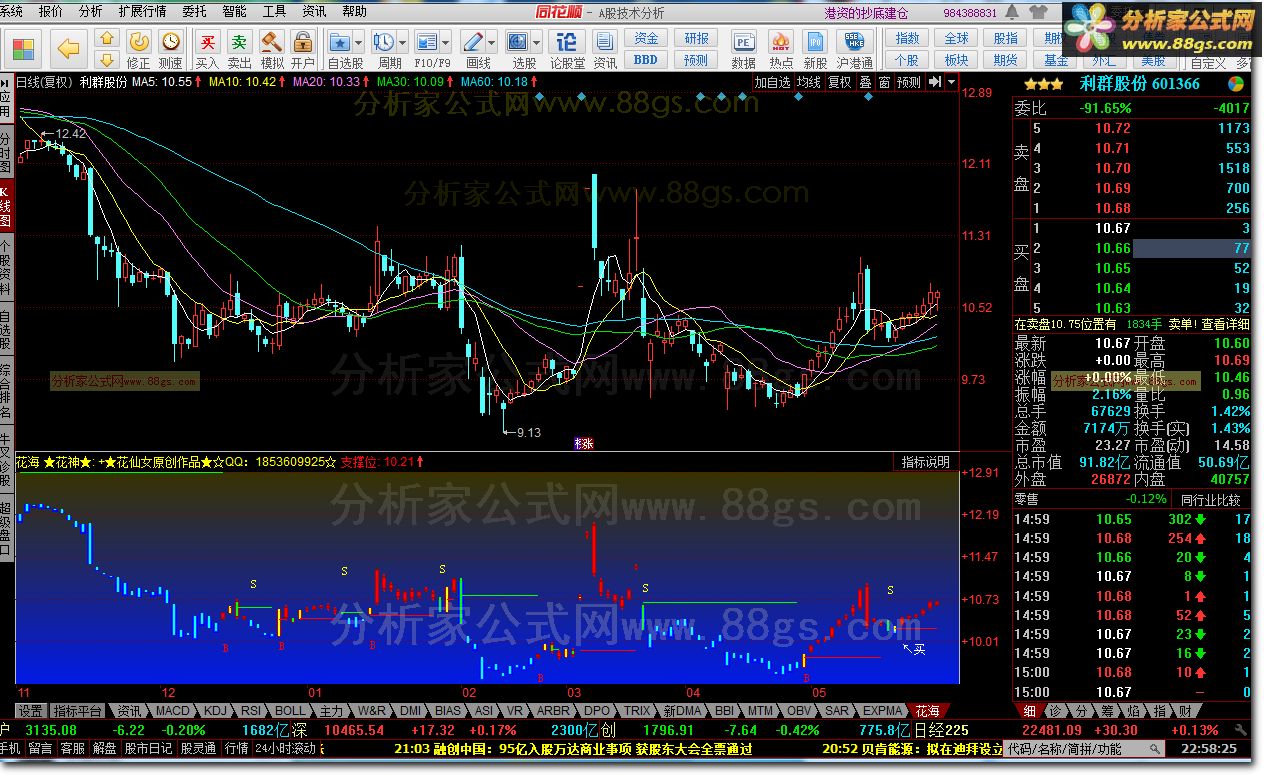Open the 智能 menu
Viewport: 1264px width, 775px height.
coord(234,11)
